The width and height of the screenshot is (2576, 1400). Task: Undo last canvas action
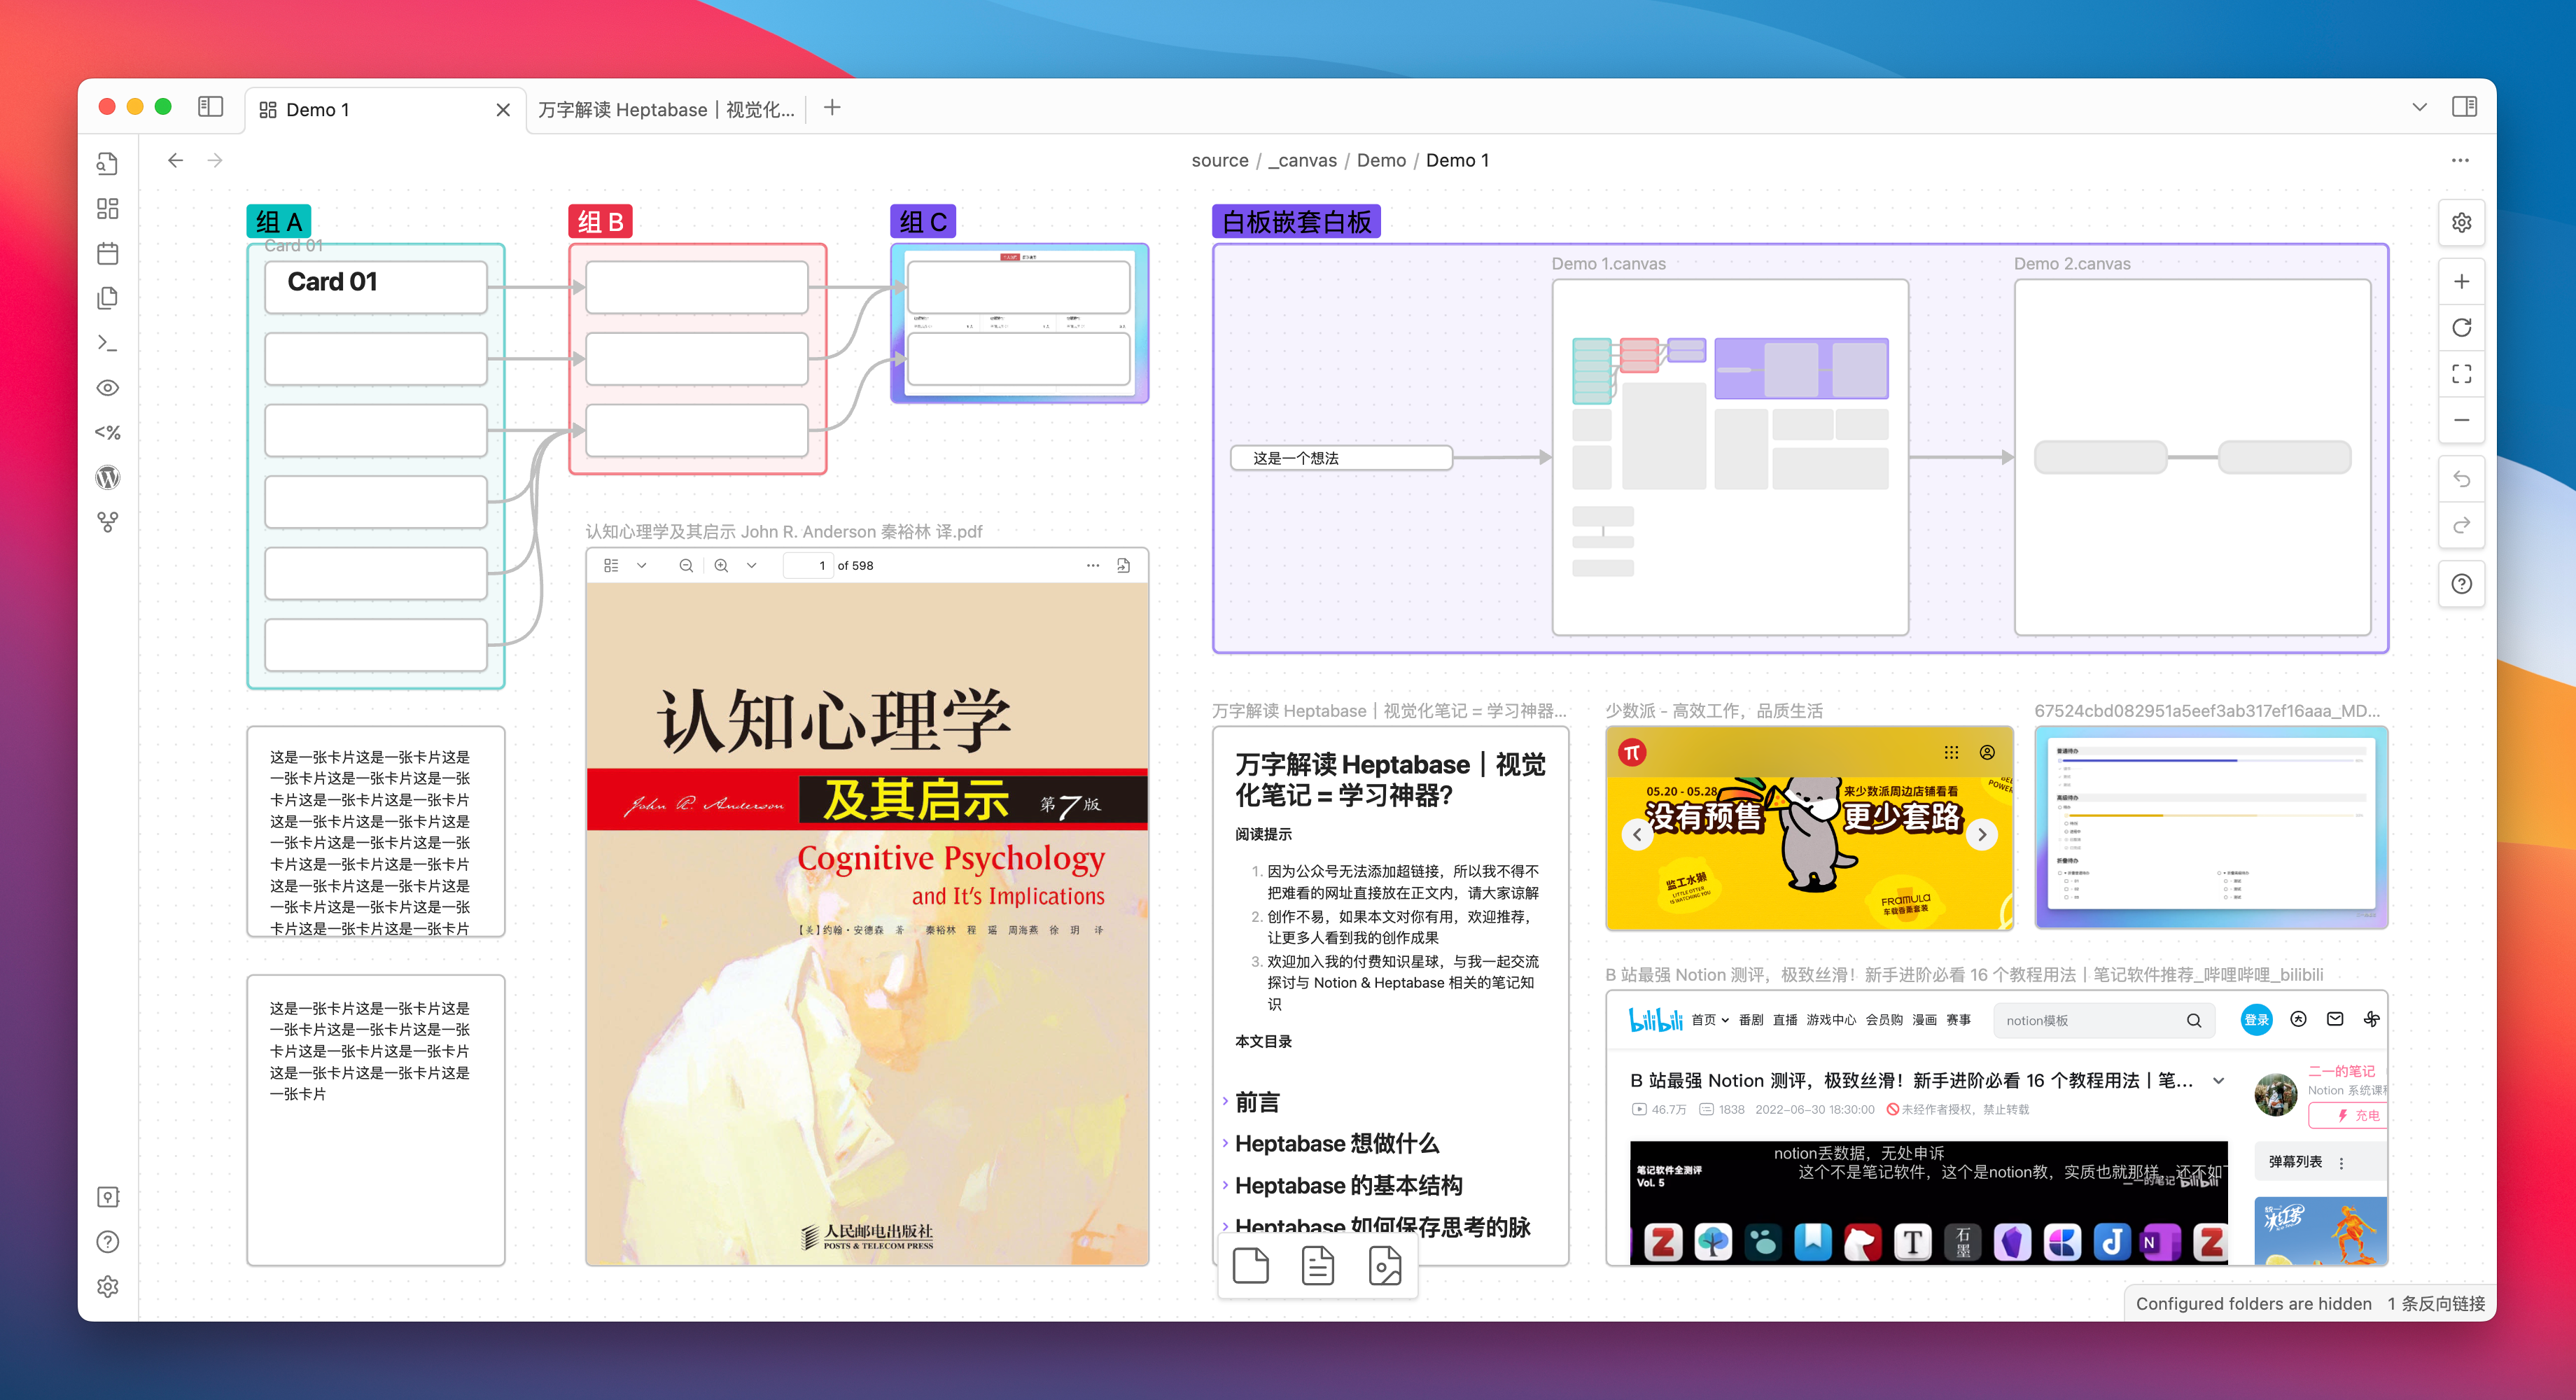point(2462,479)
